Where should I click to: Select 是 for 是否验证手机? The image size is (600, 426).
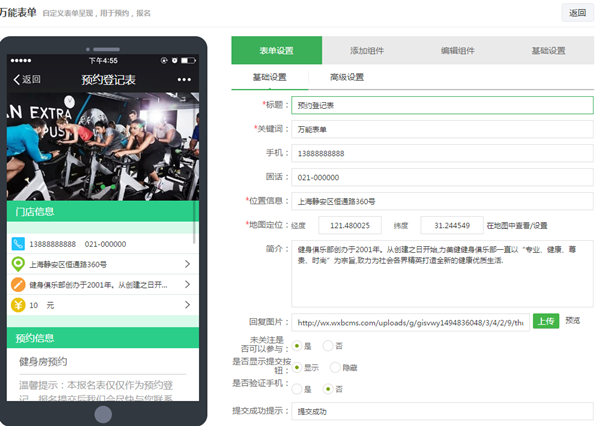297,389
